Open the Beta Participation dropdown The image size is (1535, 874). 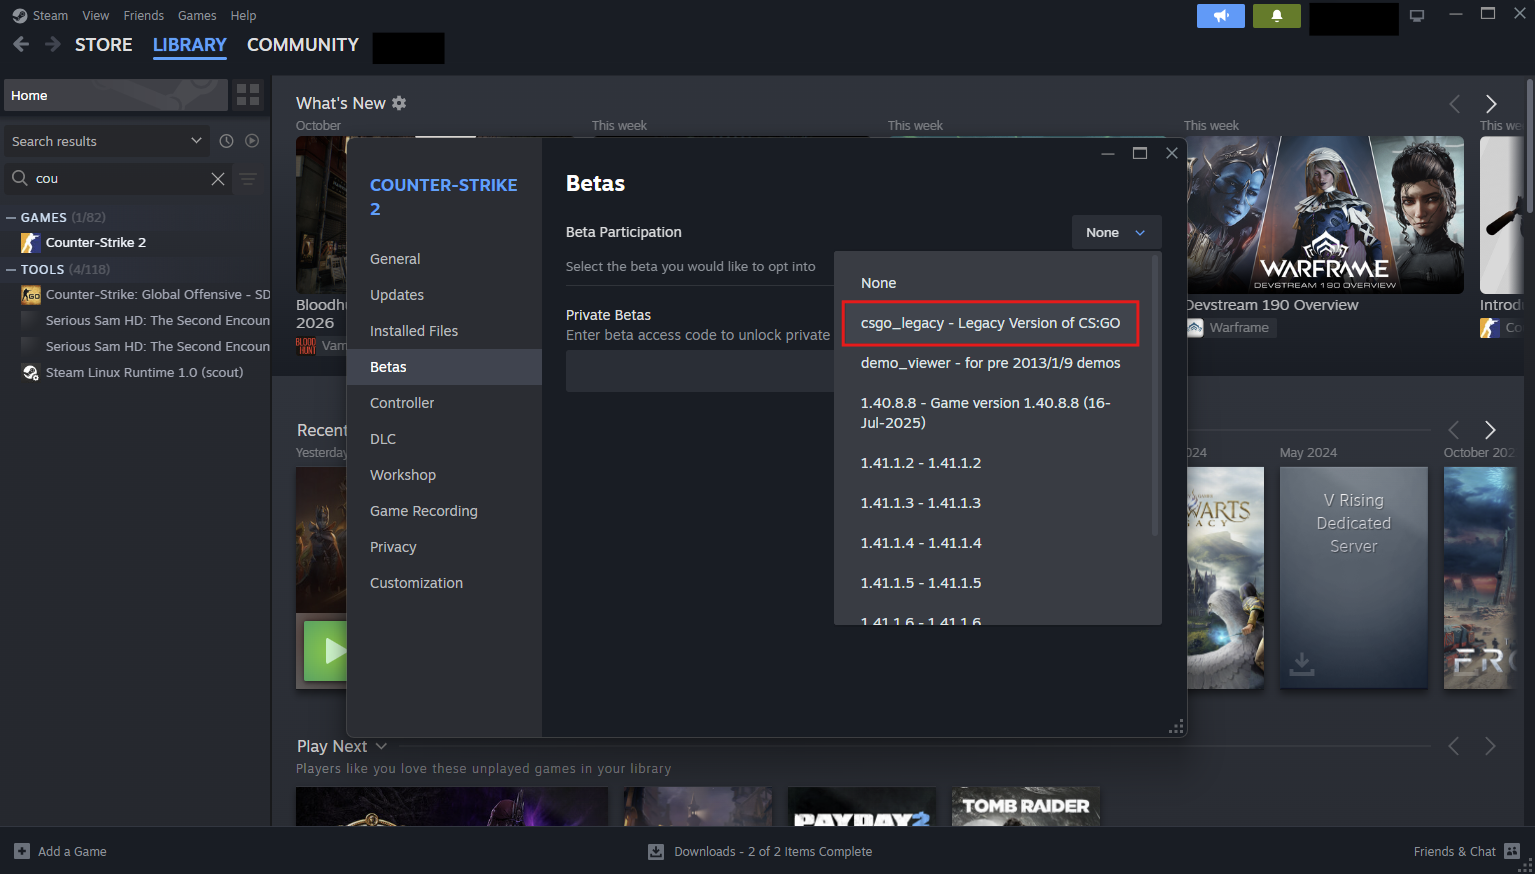[x=1117, y=232]
